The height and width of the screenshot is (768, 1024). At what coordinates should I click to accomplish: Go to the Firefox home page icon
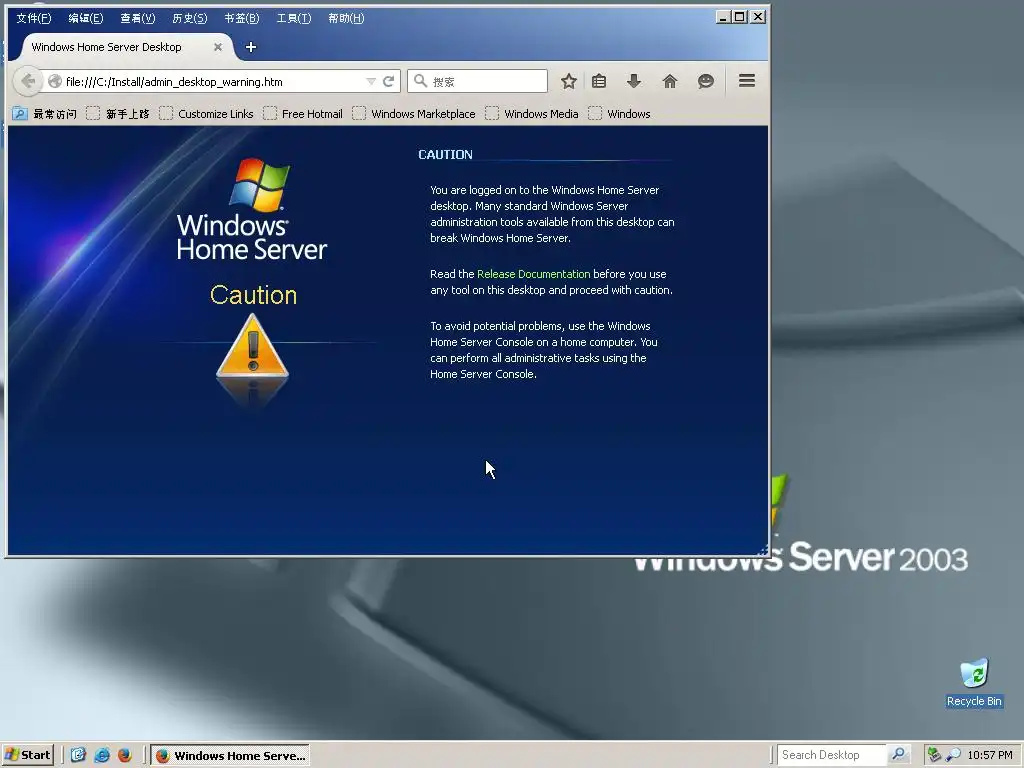(x=670, y=81)
